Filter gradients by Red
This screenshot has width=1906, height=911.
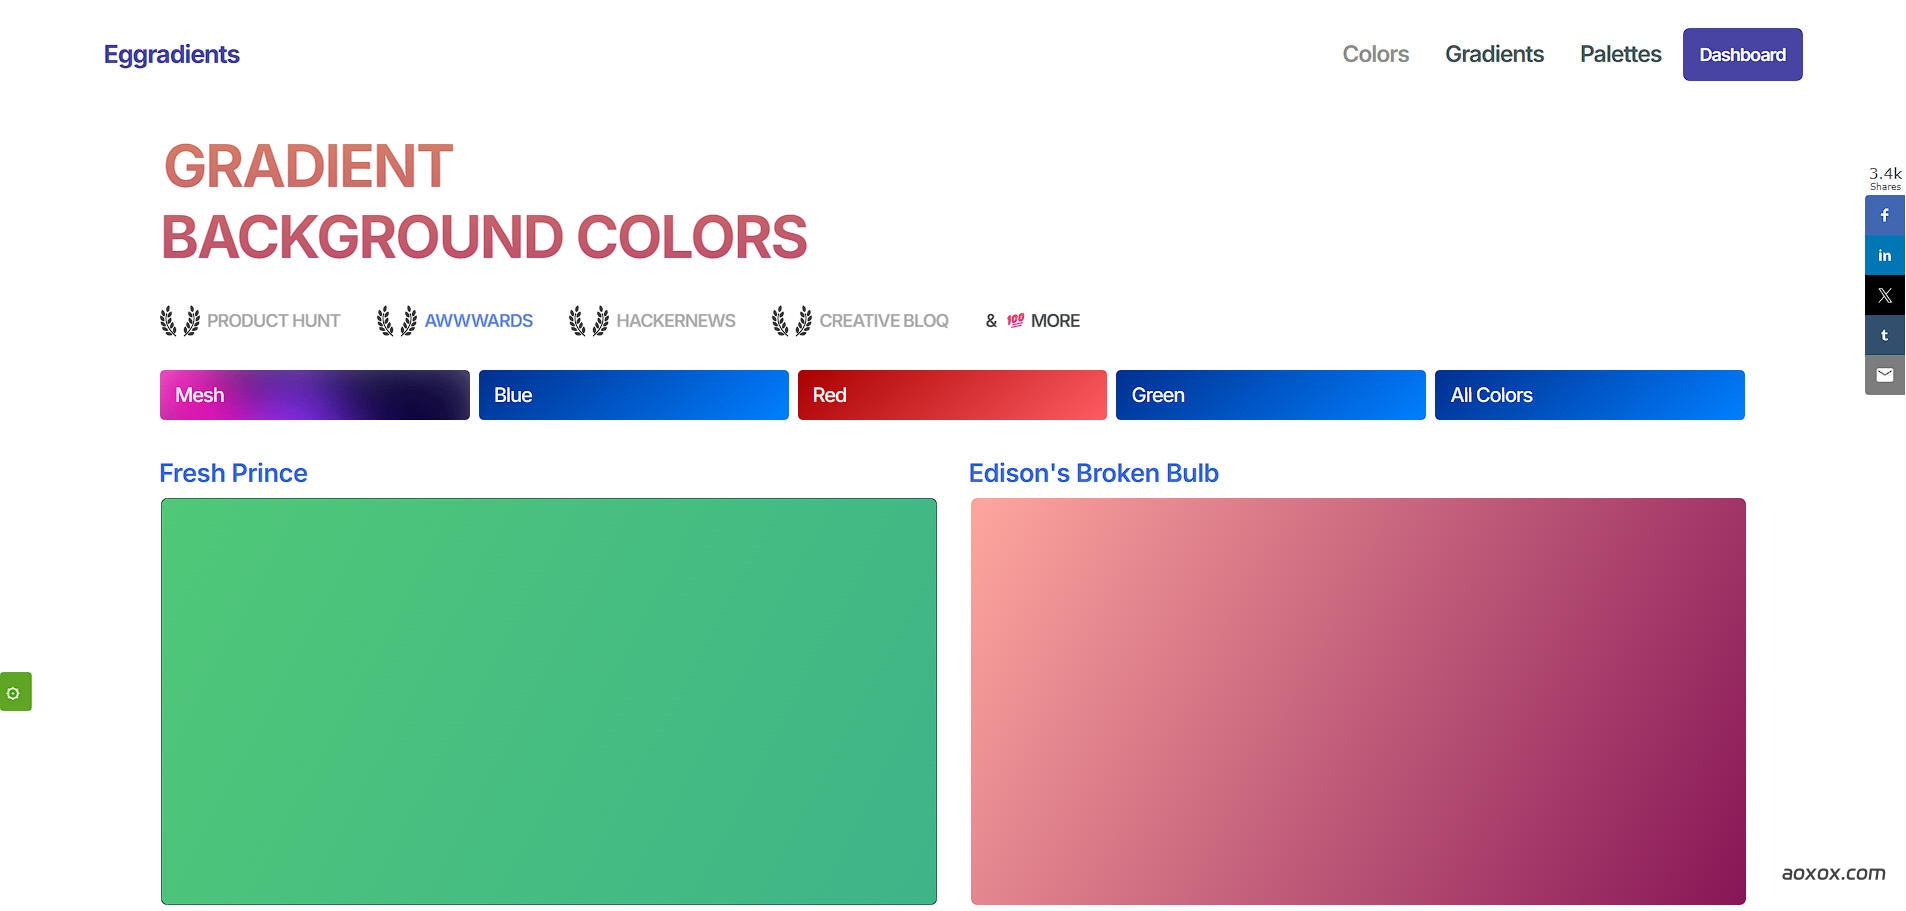tap(951, 395)
